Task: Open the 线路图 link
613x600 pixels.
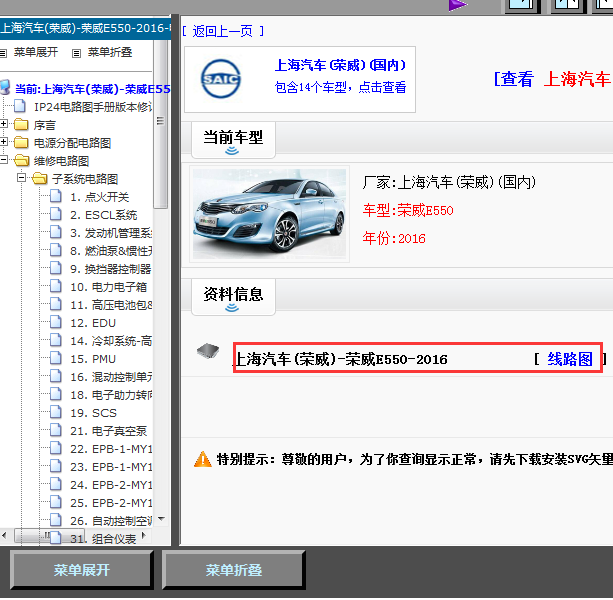Action: (570, 359)
